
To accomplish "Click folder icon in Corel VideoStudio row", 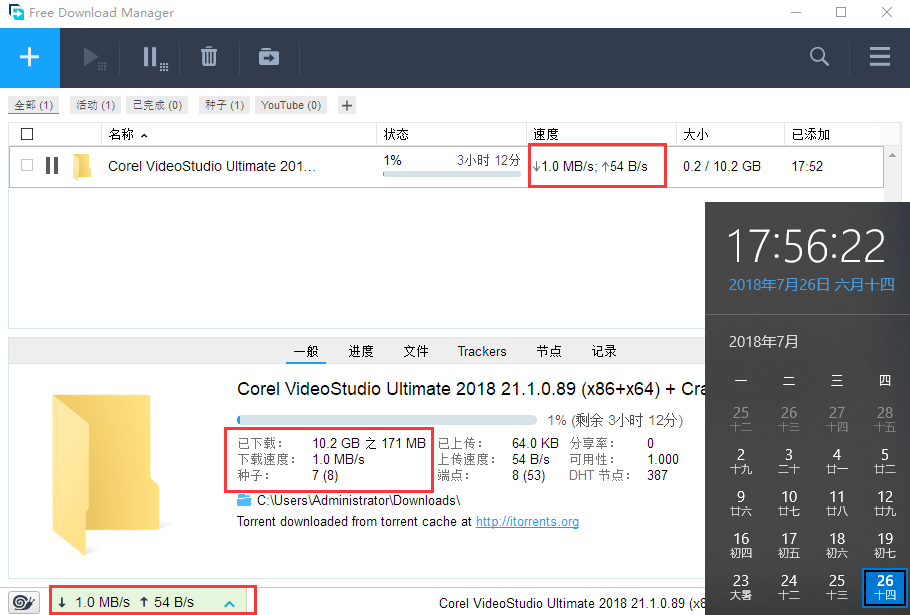I will [x=82, y=166].
